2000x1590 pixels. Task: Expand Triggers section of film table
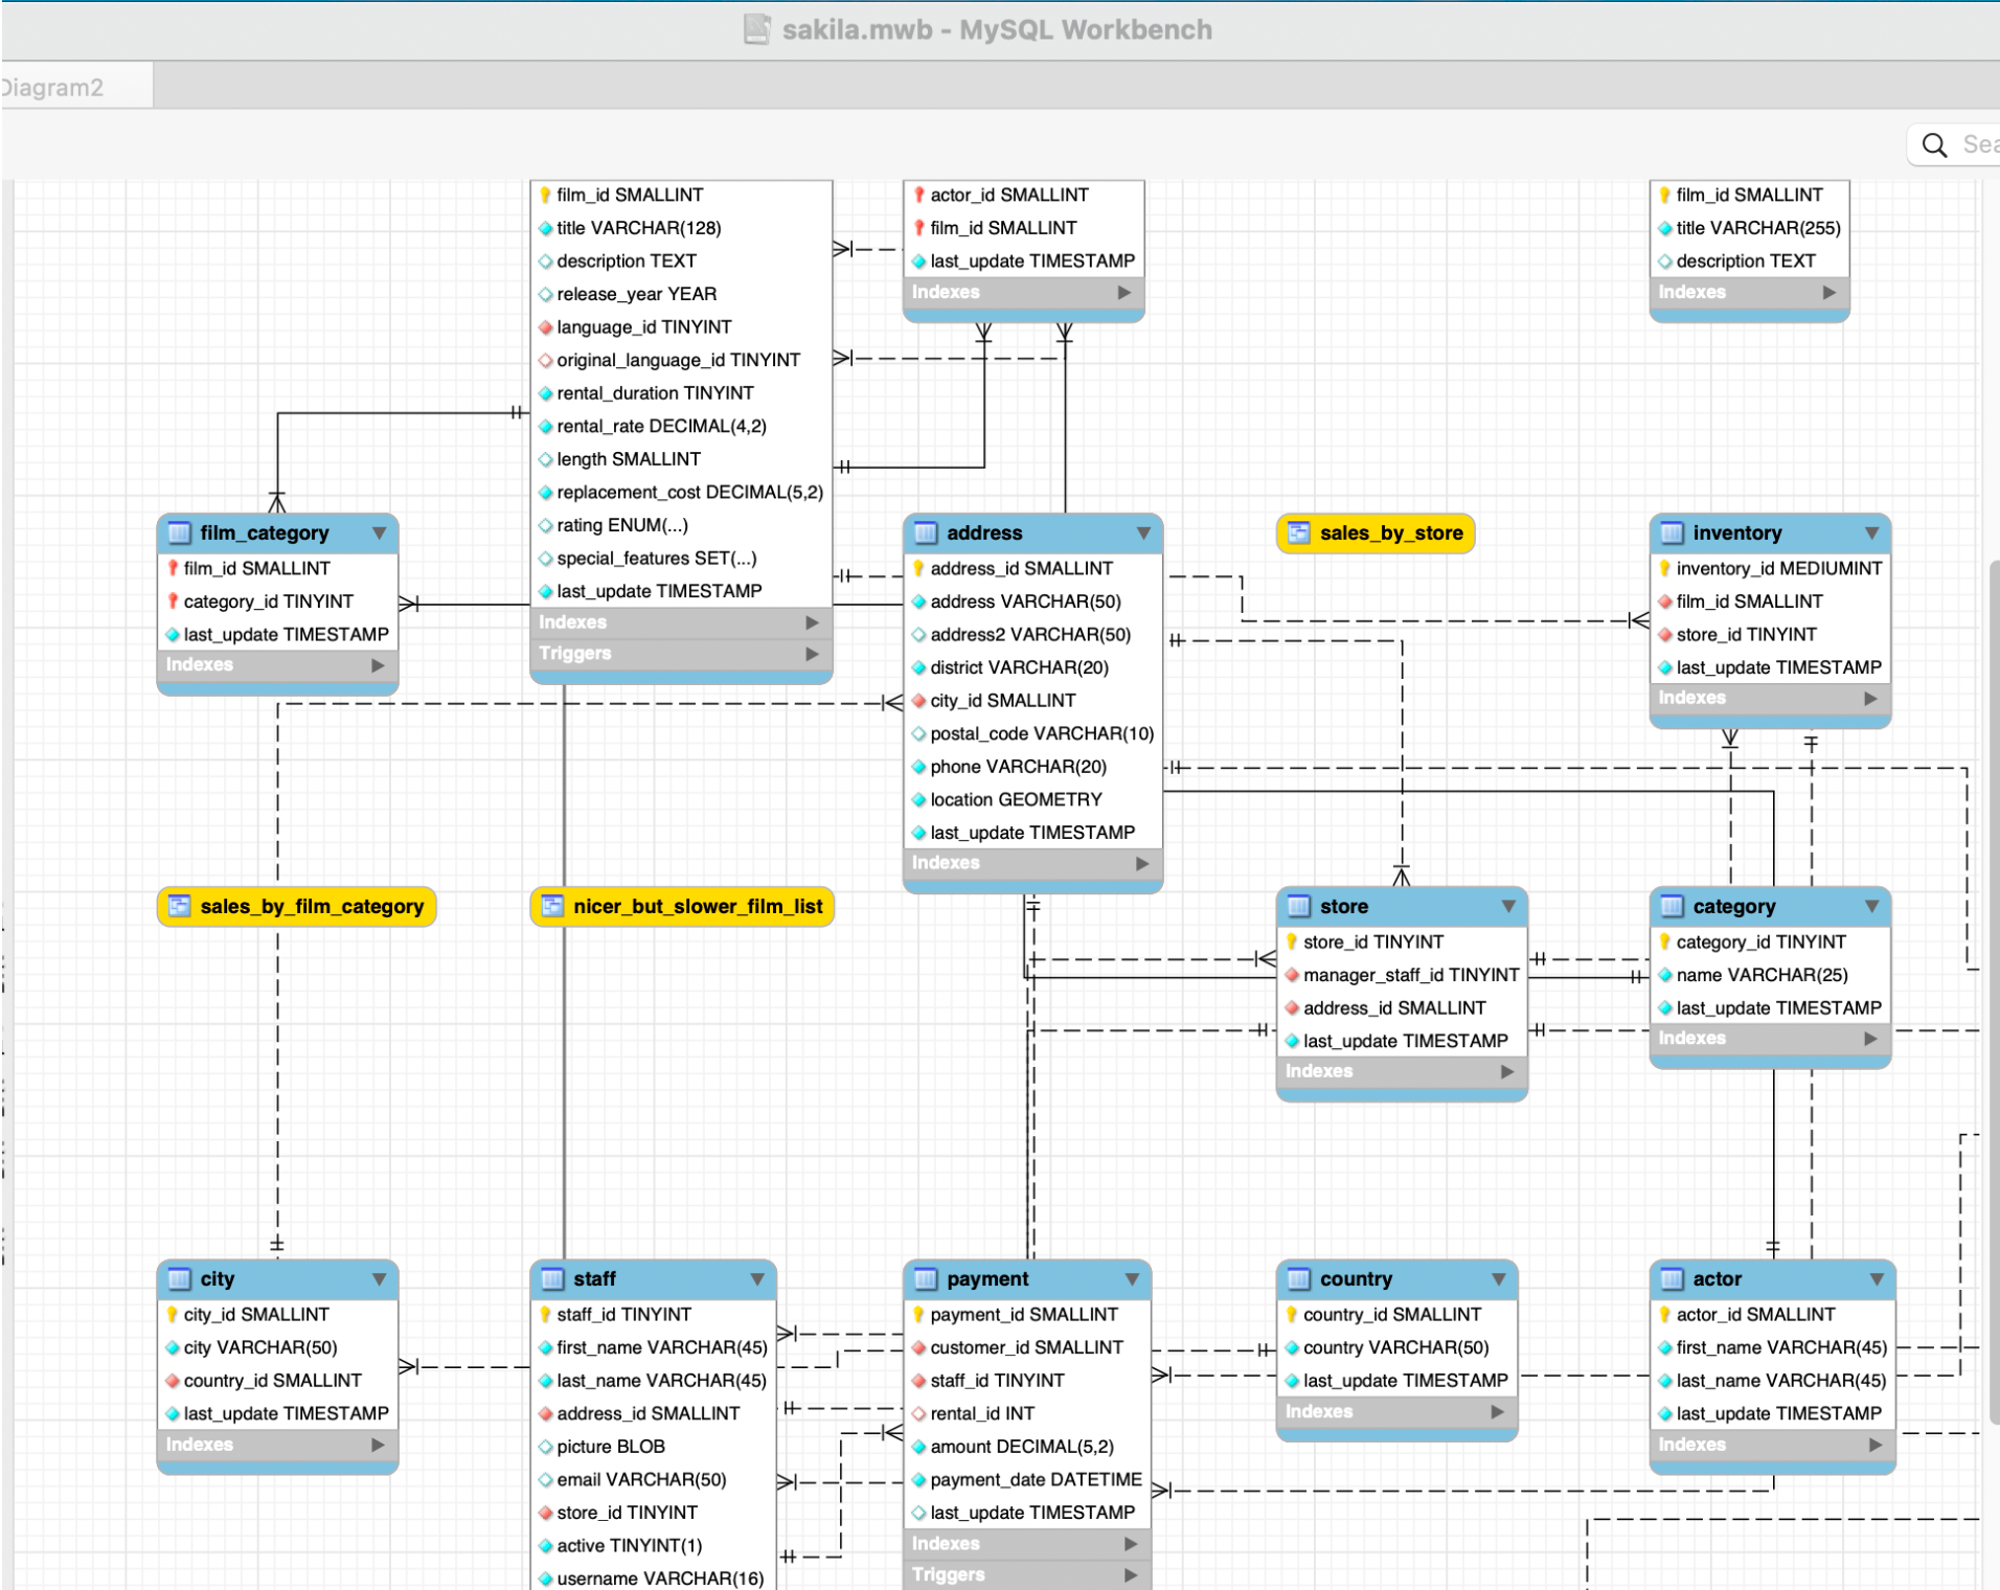(812, 654)
